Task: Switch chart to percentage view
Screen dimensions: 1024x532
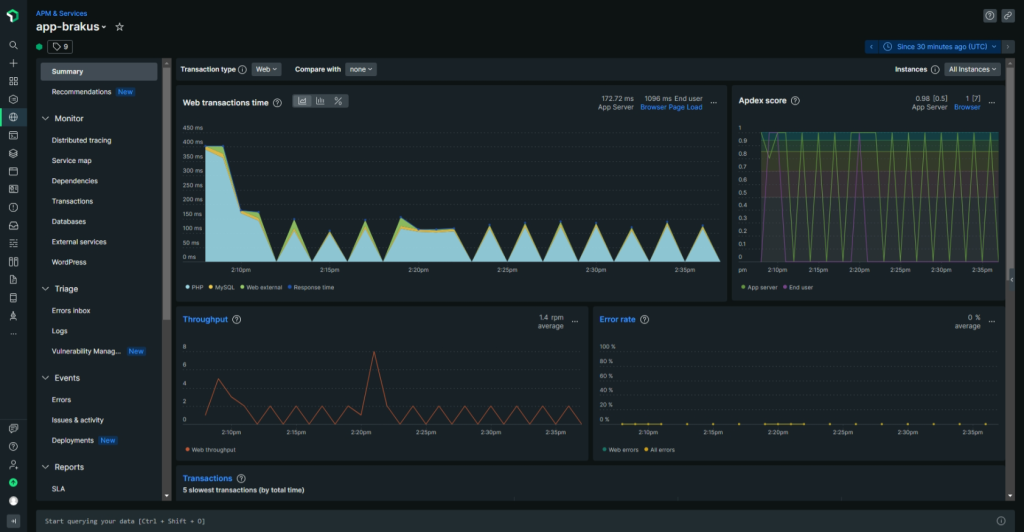Action: coord(338,101)
